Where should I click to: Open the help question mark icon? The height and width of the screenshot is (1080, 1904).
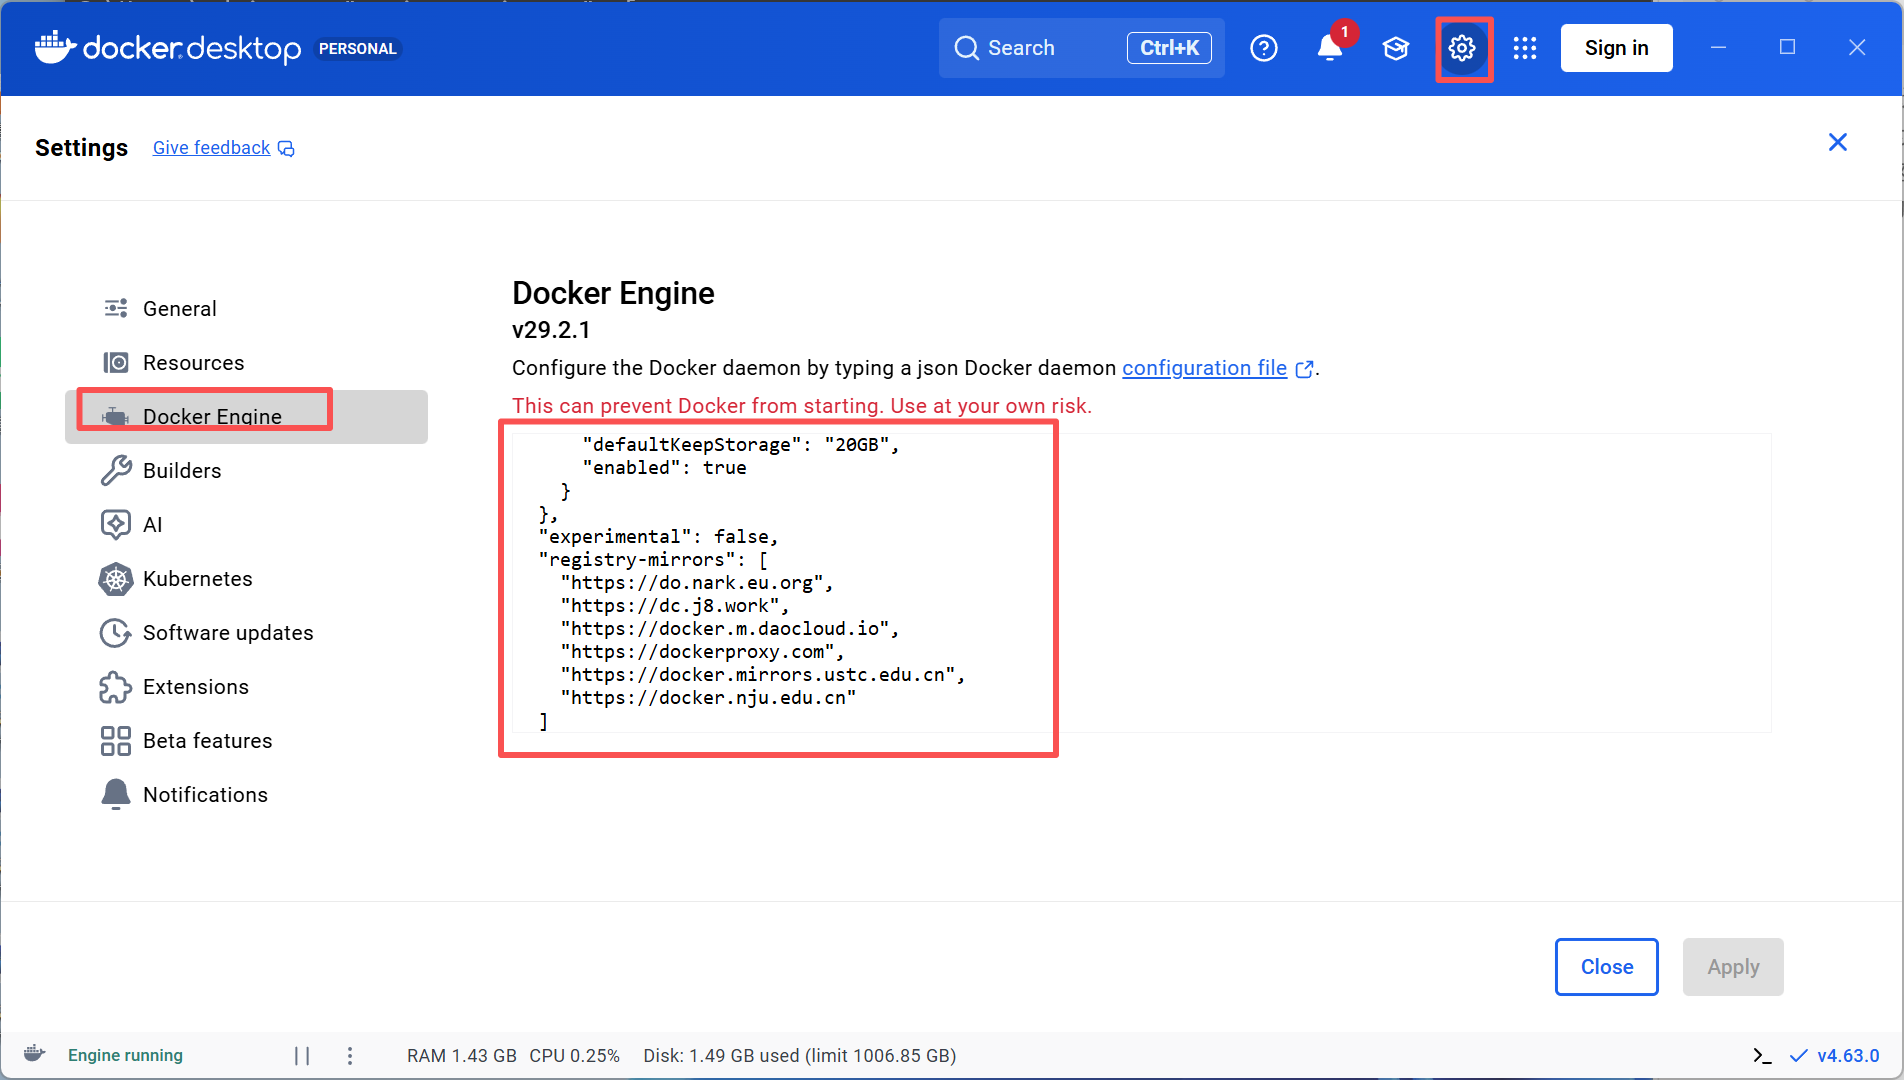pyautogui.click(x=1264, y=48)
